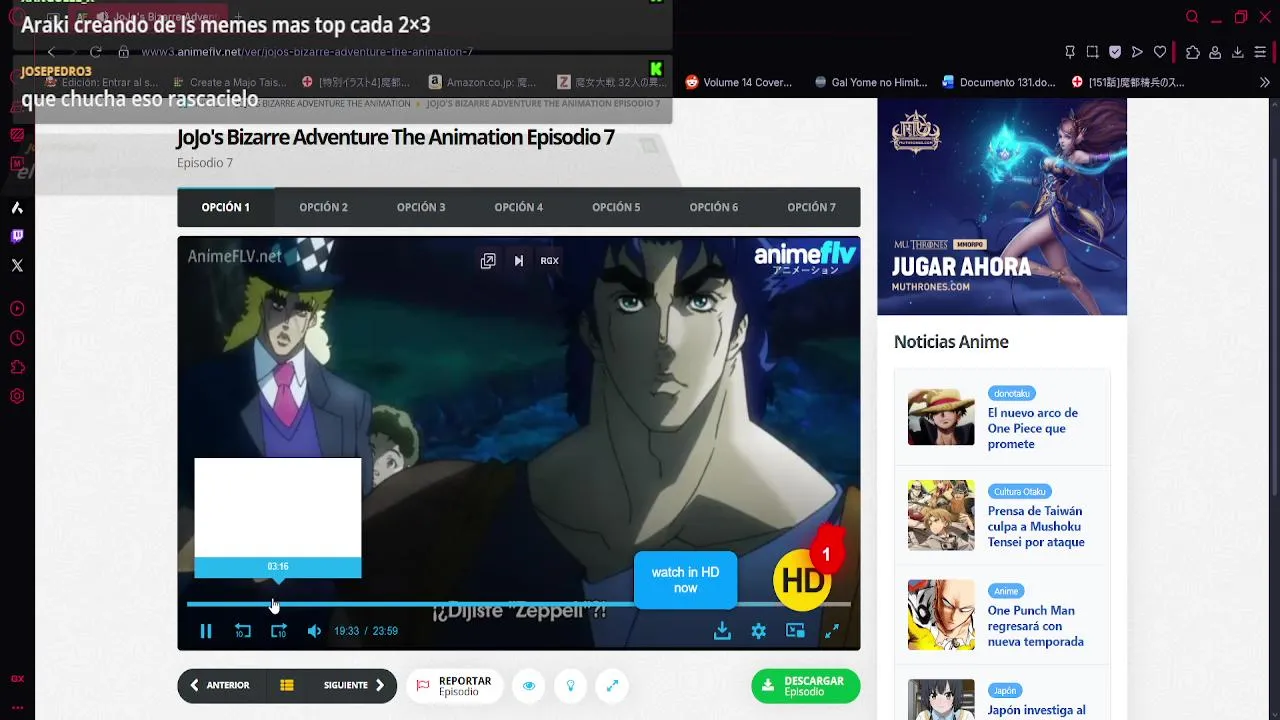Click REPORTAR Episodio button
Screen dimensions: 1280x720
point(454,685)
